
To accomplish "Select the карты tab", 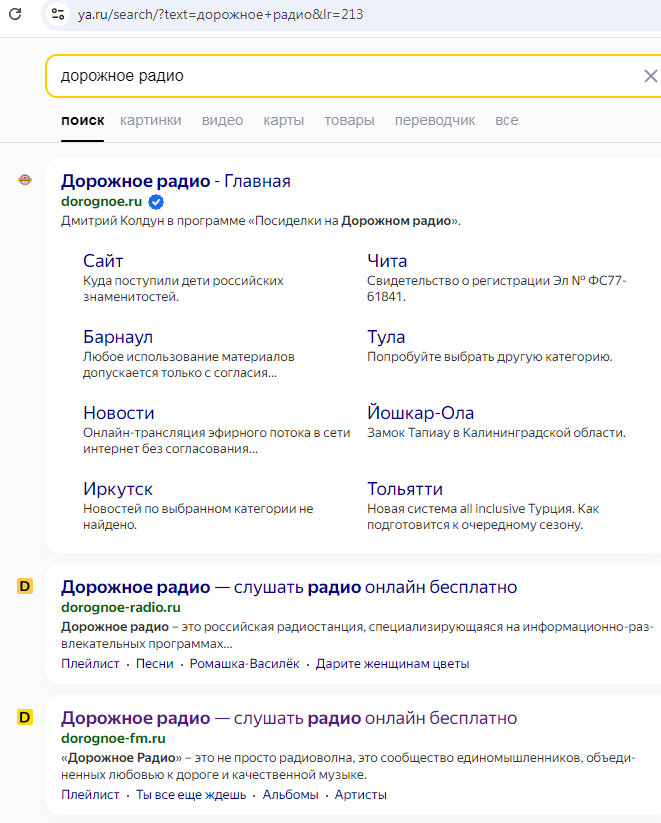I will pyautogui.click(x=283, y=120).
